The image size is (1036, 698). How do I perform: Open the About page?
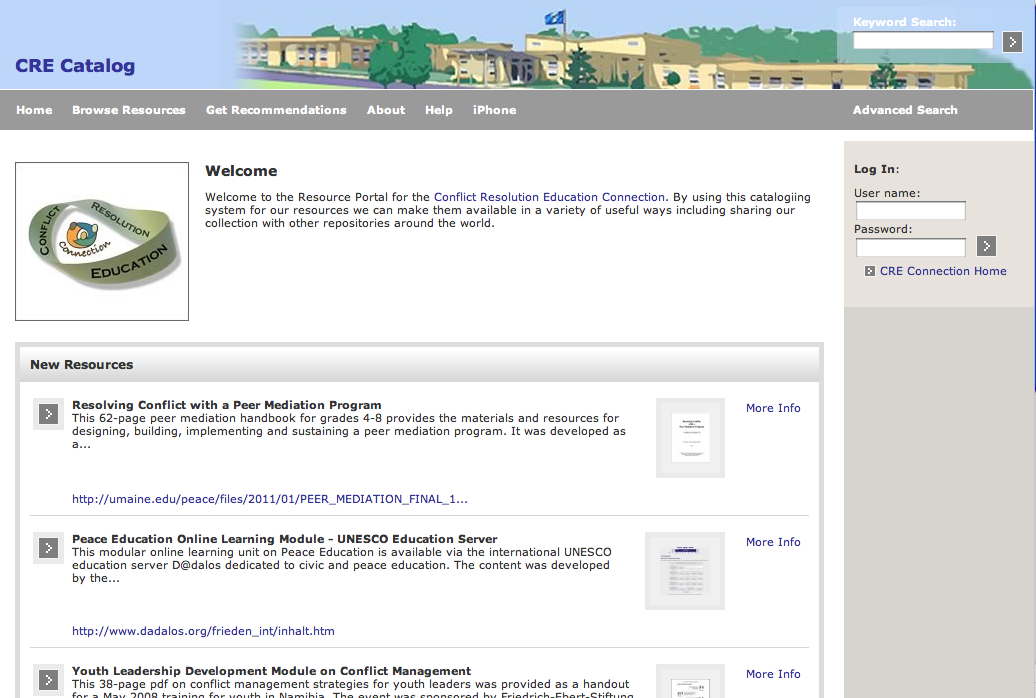[x=386, y=110]
